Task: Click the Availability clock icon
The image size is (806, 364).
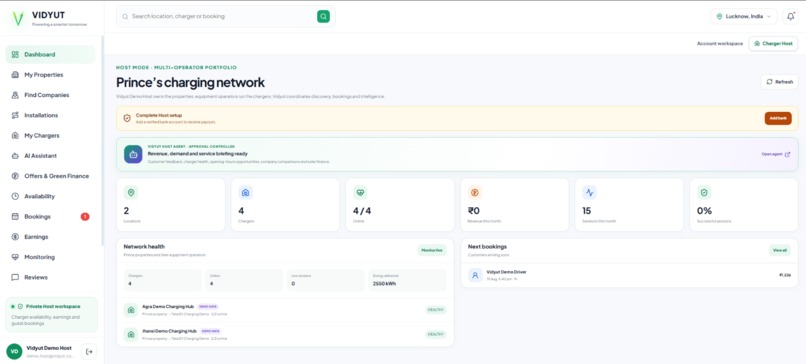Action: coord(15,196)
